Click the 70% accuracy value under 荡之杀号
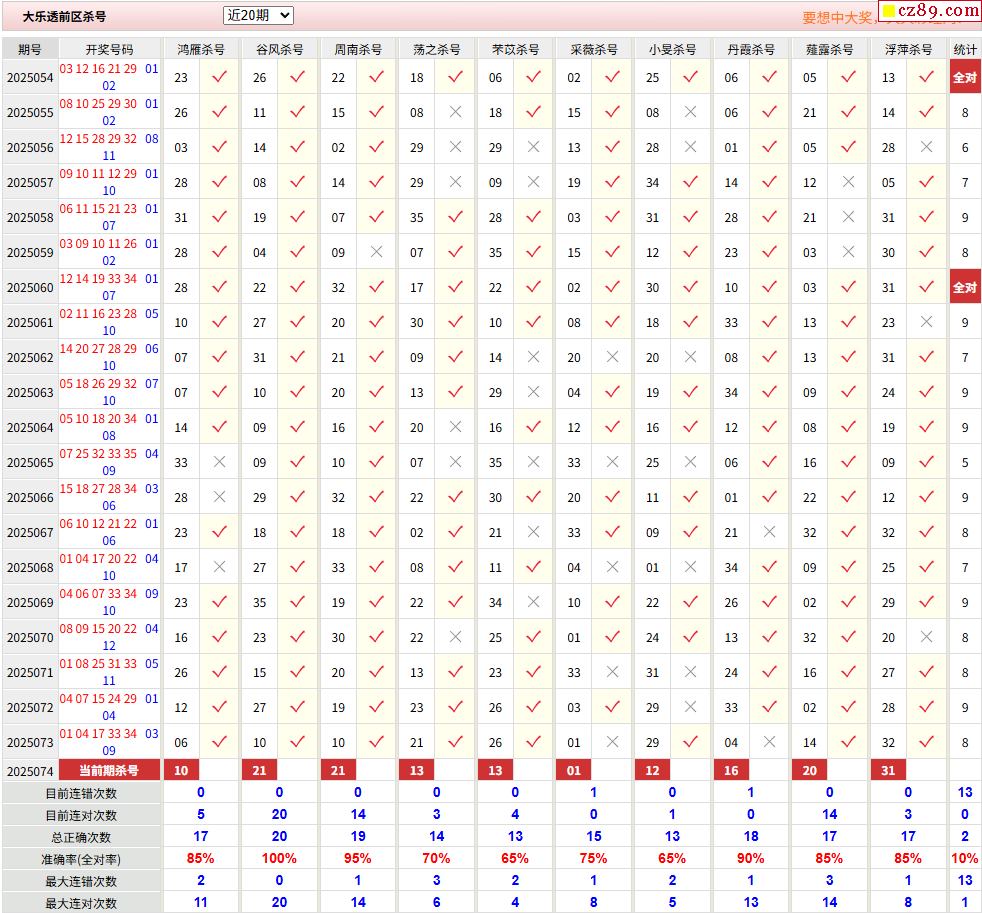The height and width of the screenshot is (913, 982). click(x=437, y=859)
